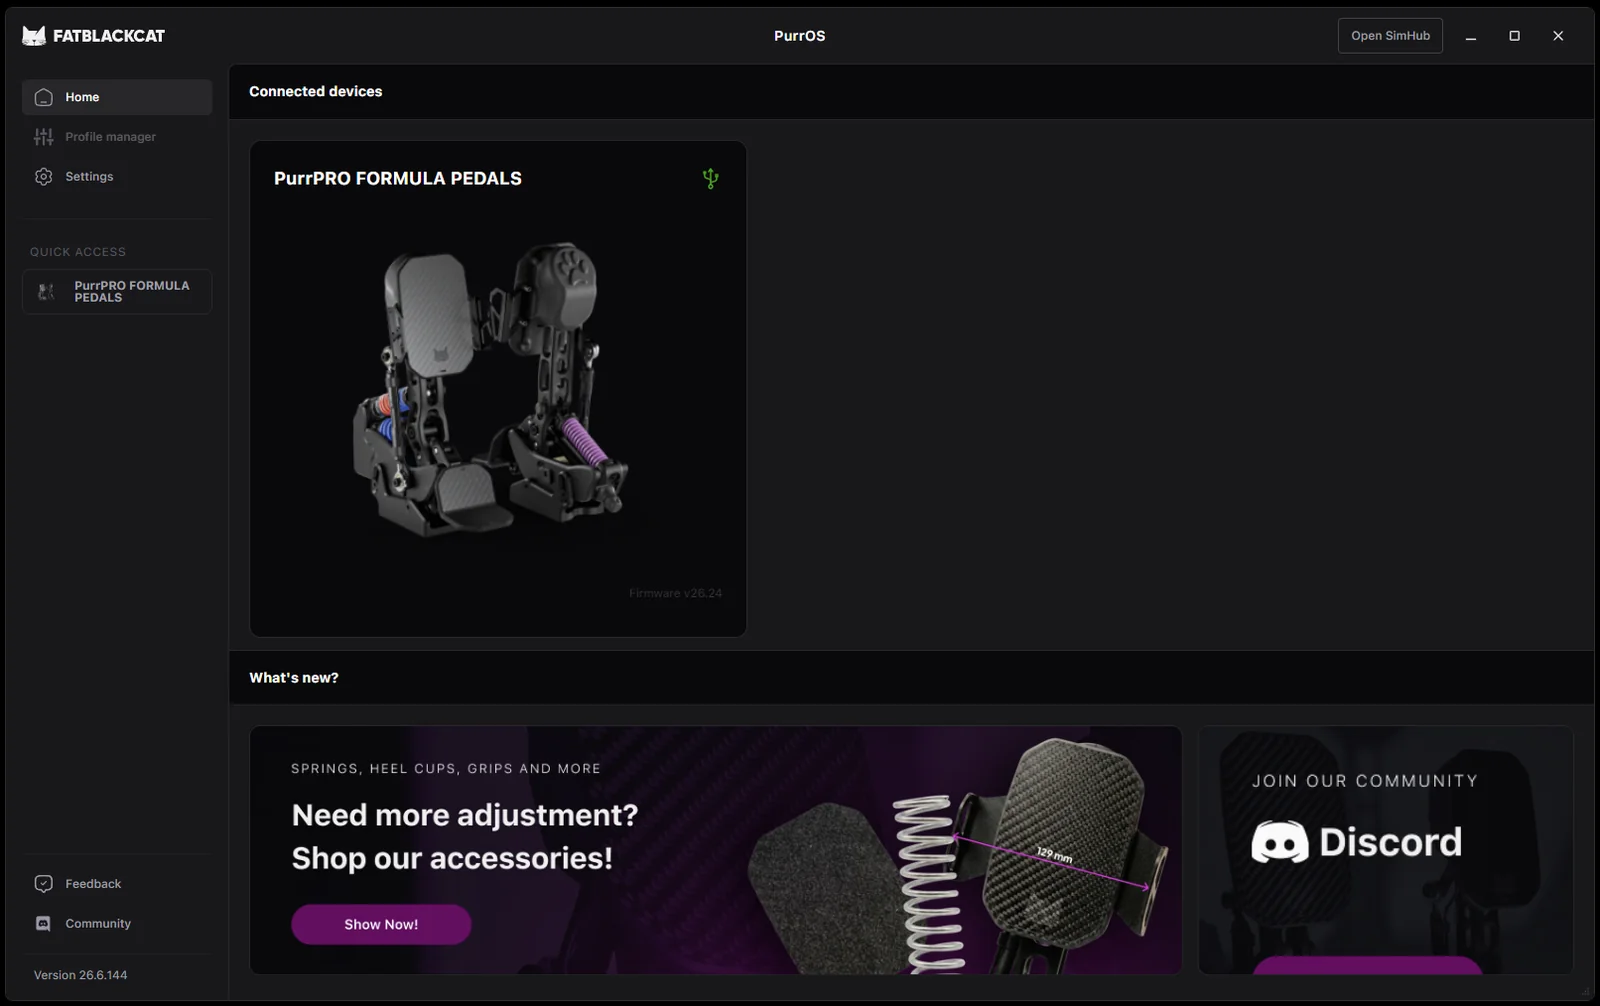Open Profile manager sliders icon

(43, 137)
